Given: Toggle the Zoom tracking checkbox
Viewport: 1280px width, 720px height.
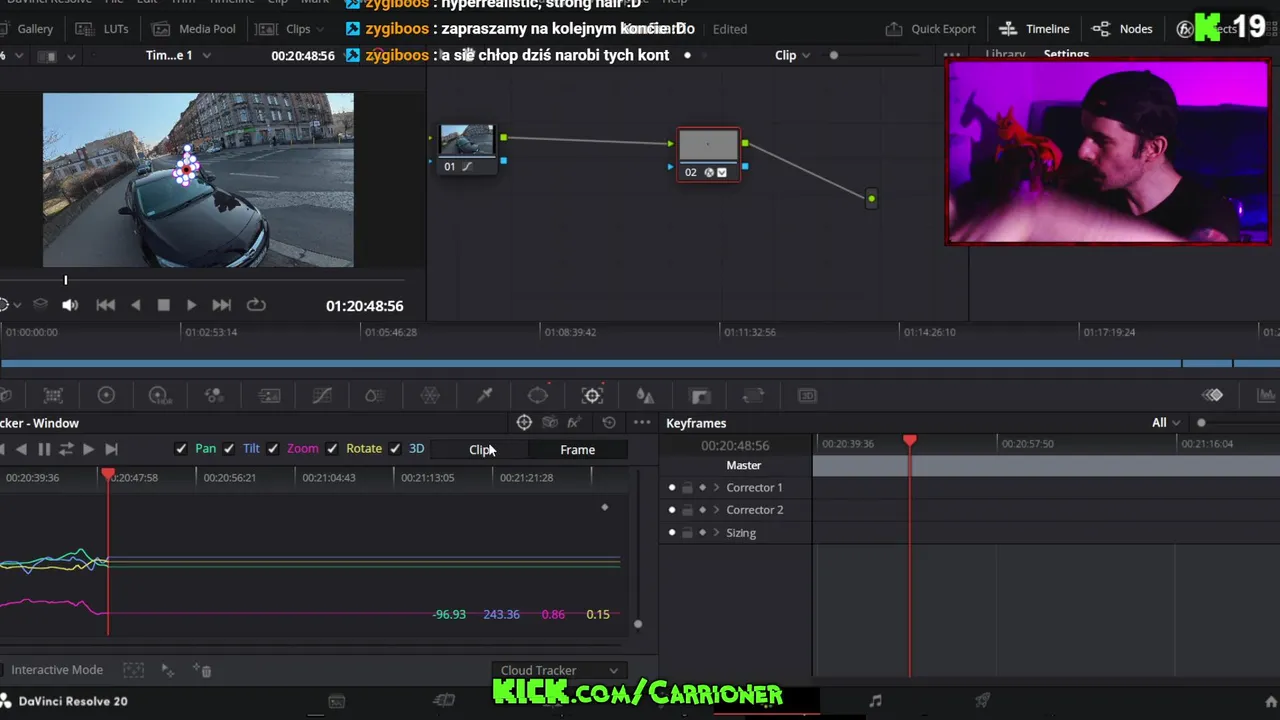Looking at the screenshot, I should point(273,449).
